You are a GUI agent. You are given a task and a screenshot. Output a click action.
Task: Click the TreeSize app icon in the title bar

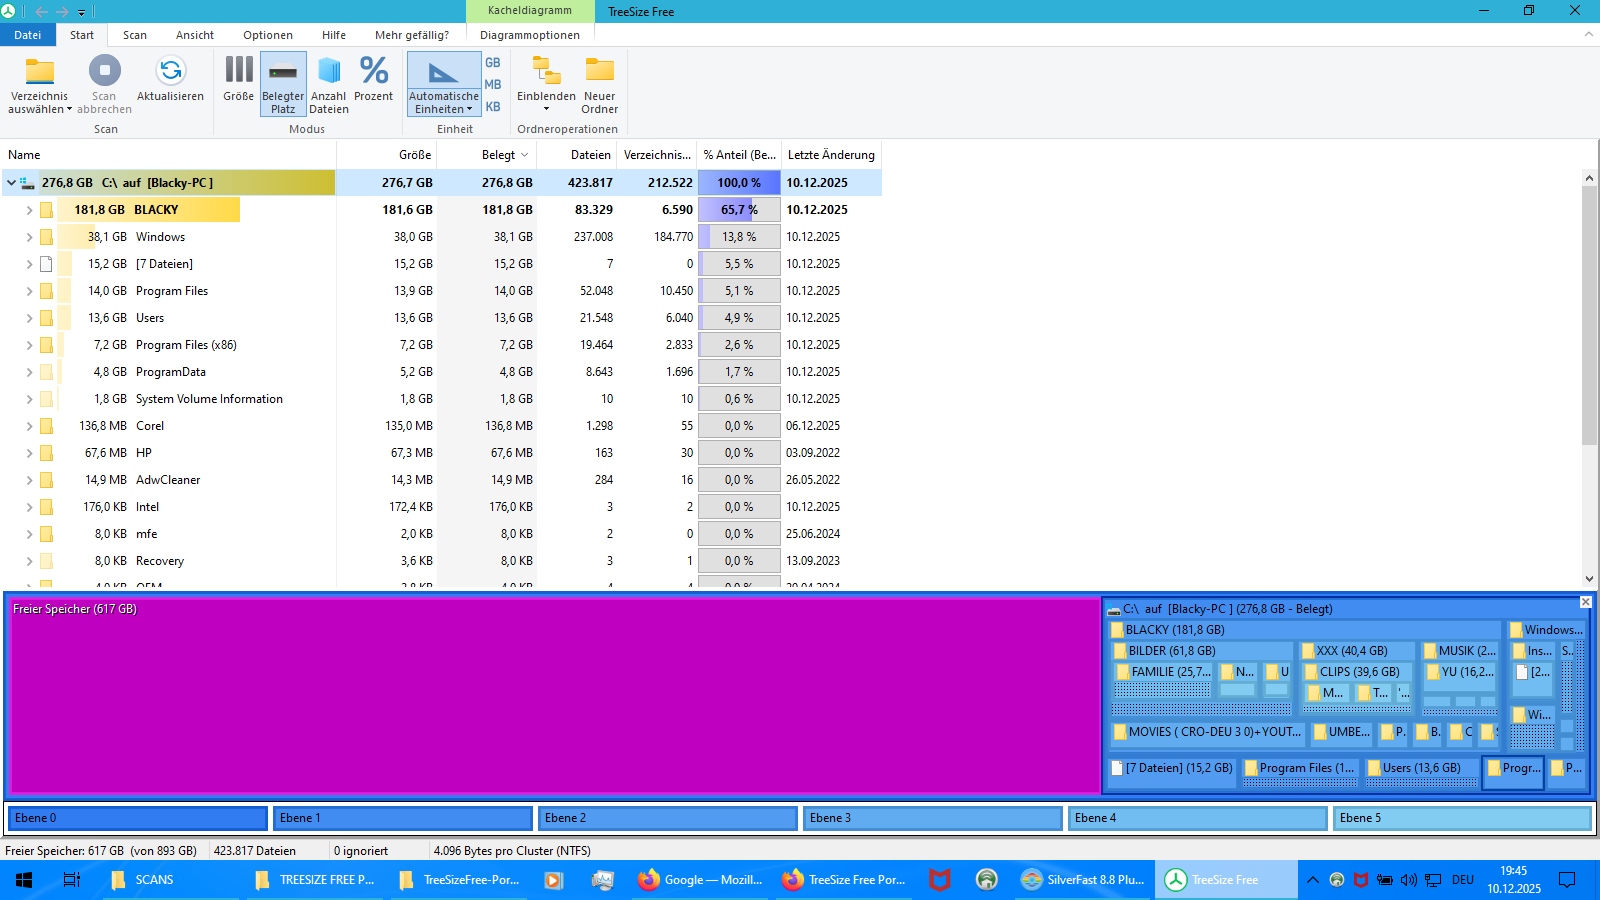9,11
